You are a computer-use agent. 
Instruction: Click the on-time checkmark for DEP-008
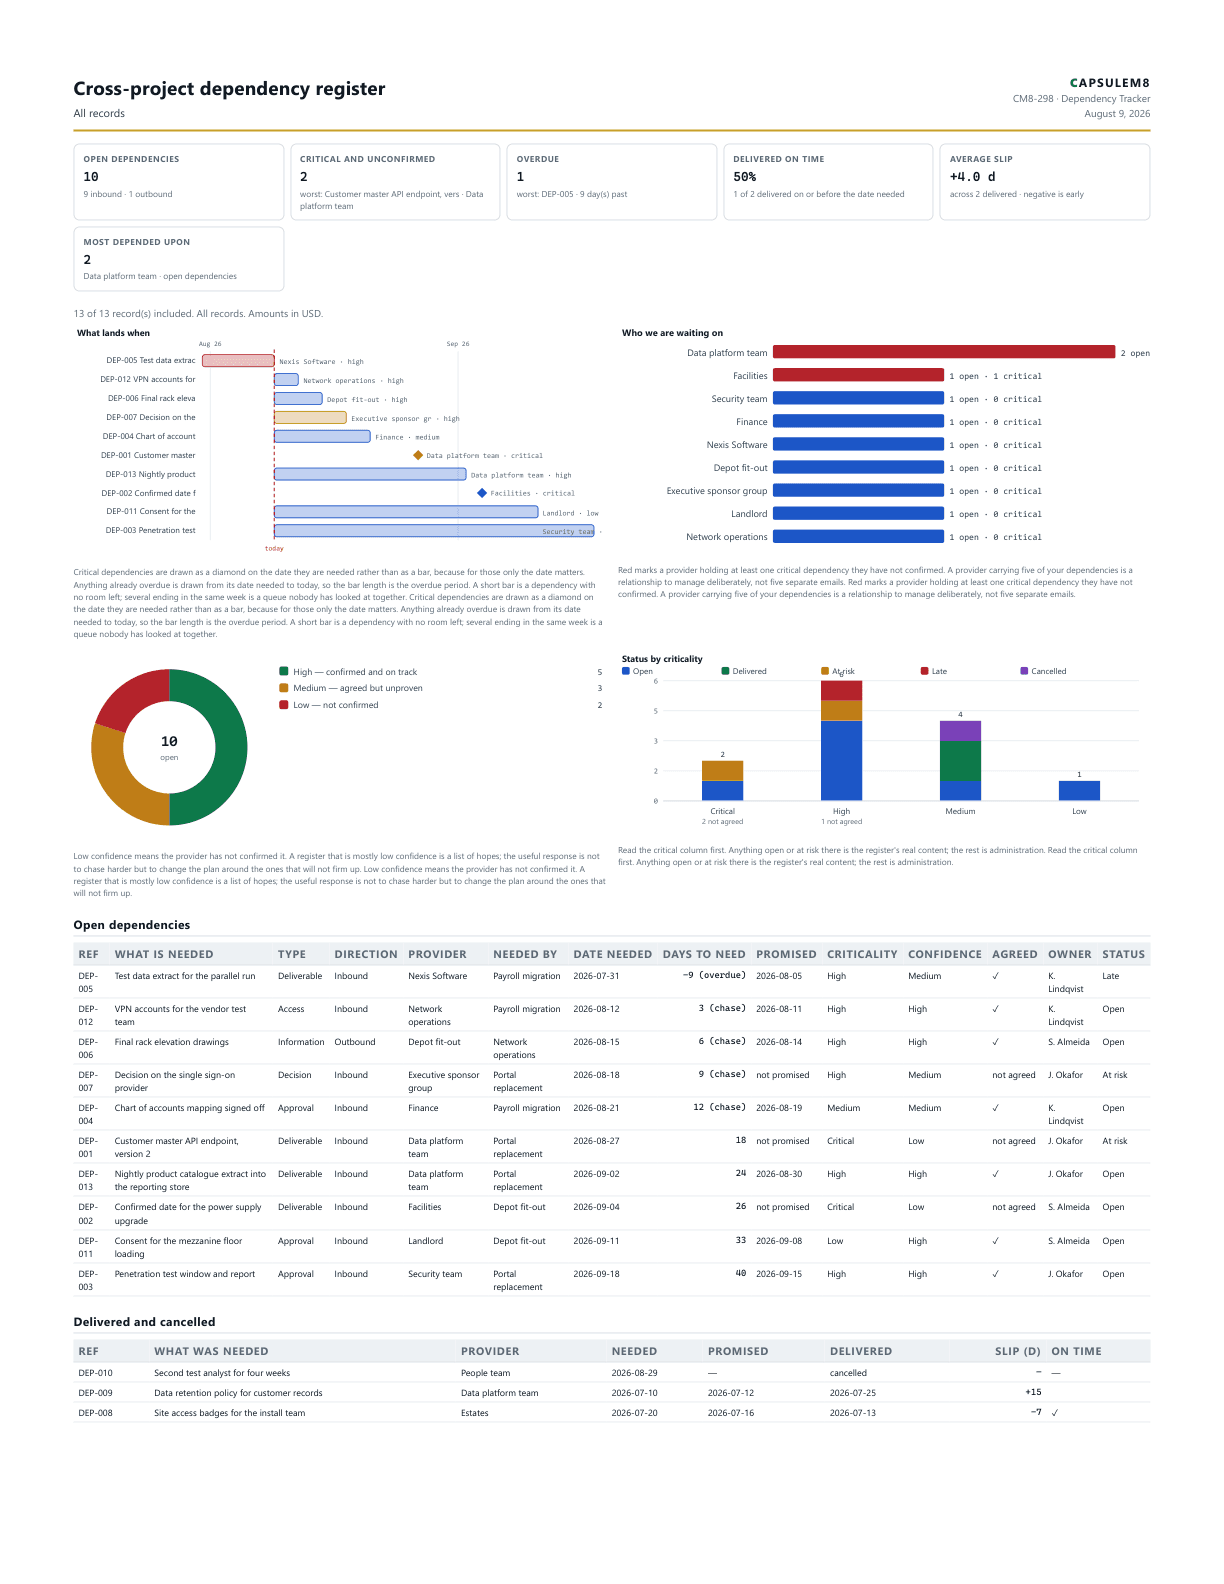click(1055, 1413)
